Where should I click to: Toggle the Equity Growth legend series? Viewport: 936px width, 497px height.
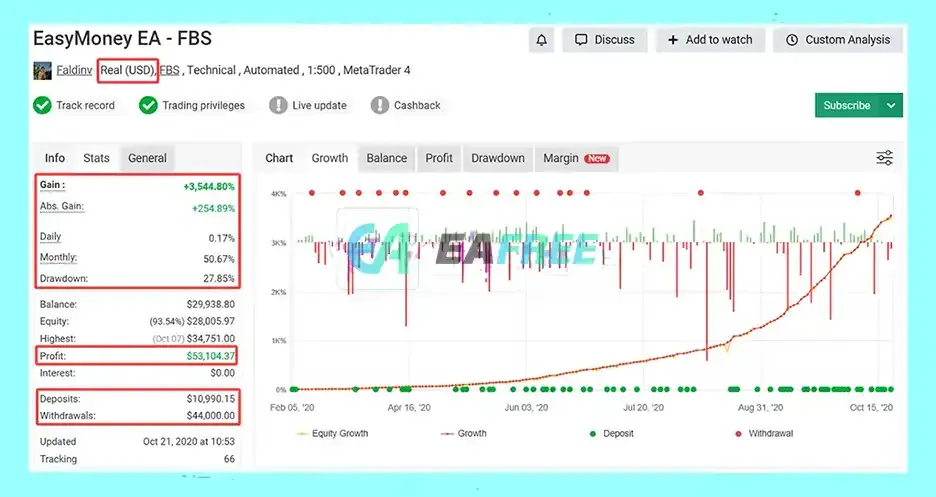[x=332, y=434]
